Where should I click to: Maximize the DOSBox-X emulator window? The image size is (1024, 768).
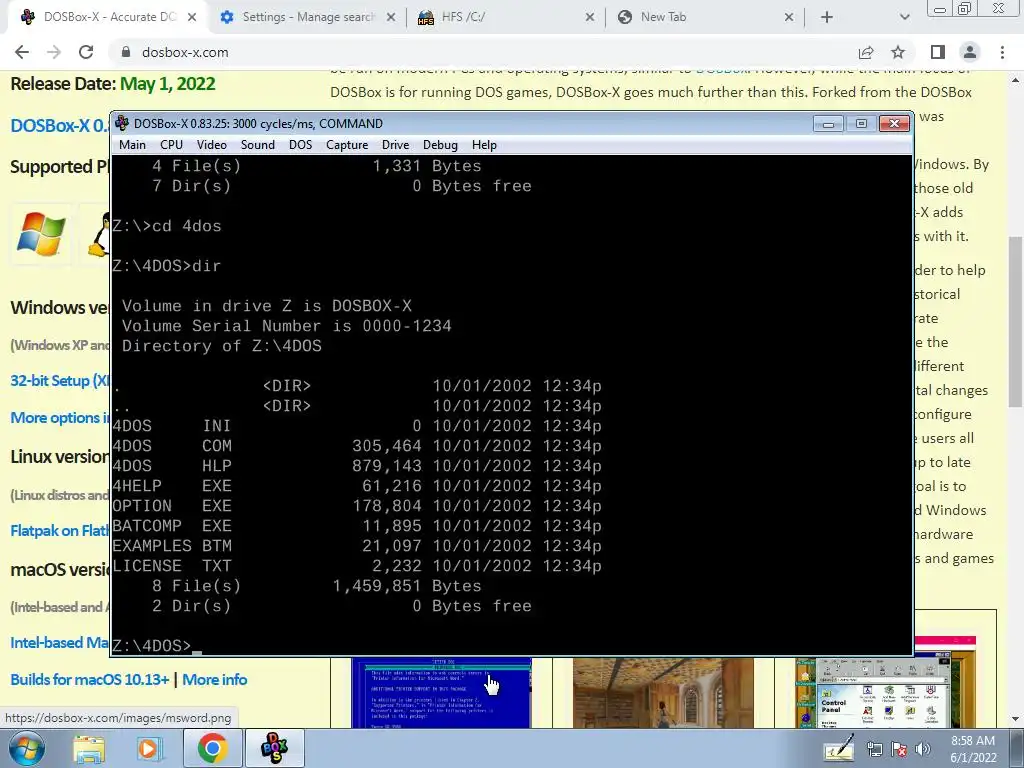click(861, 123)
